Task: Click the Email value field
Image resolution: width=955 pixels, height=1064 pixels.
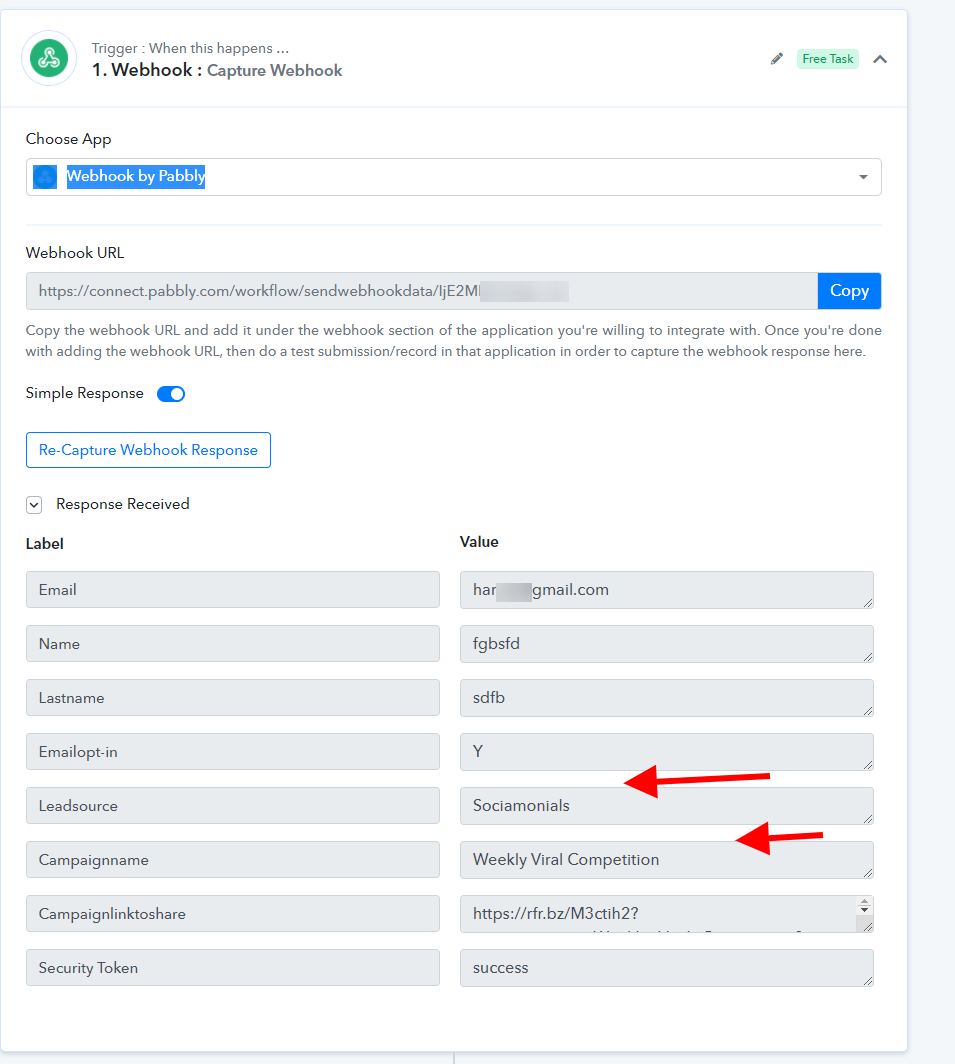Action: point(667,590)
